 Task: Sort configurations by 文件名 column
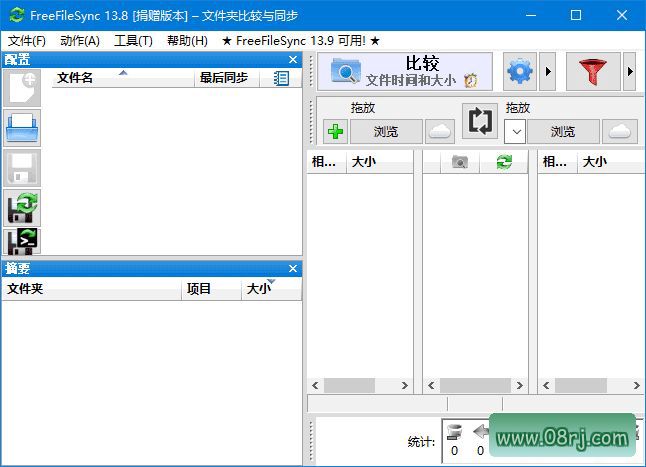click(123, 78)
